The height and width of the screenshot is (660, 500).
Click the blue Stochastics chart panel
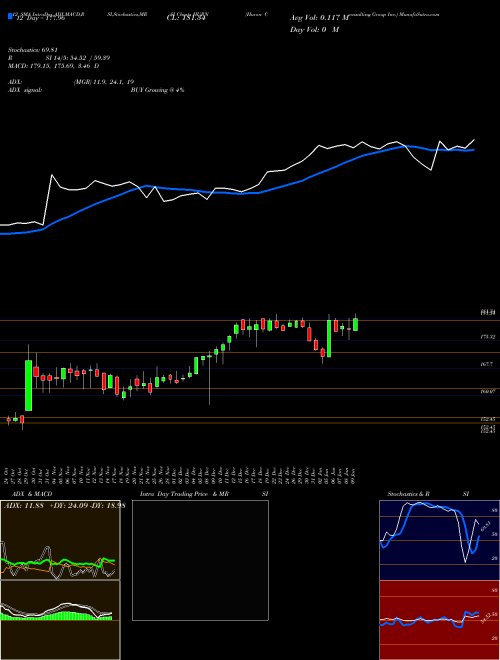point(439,540)
